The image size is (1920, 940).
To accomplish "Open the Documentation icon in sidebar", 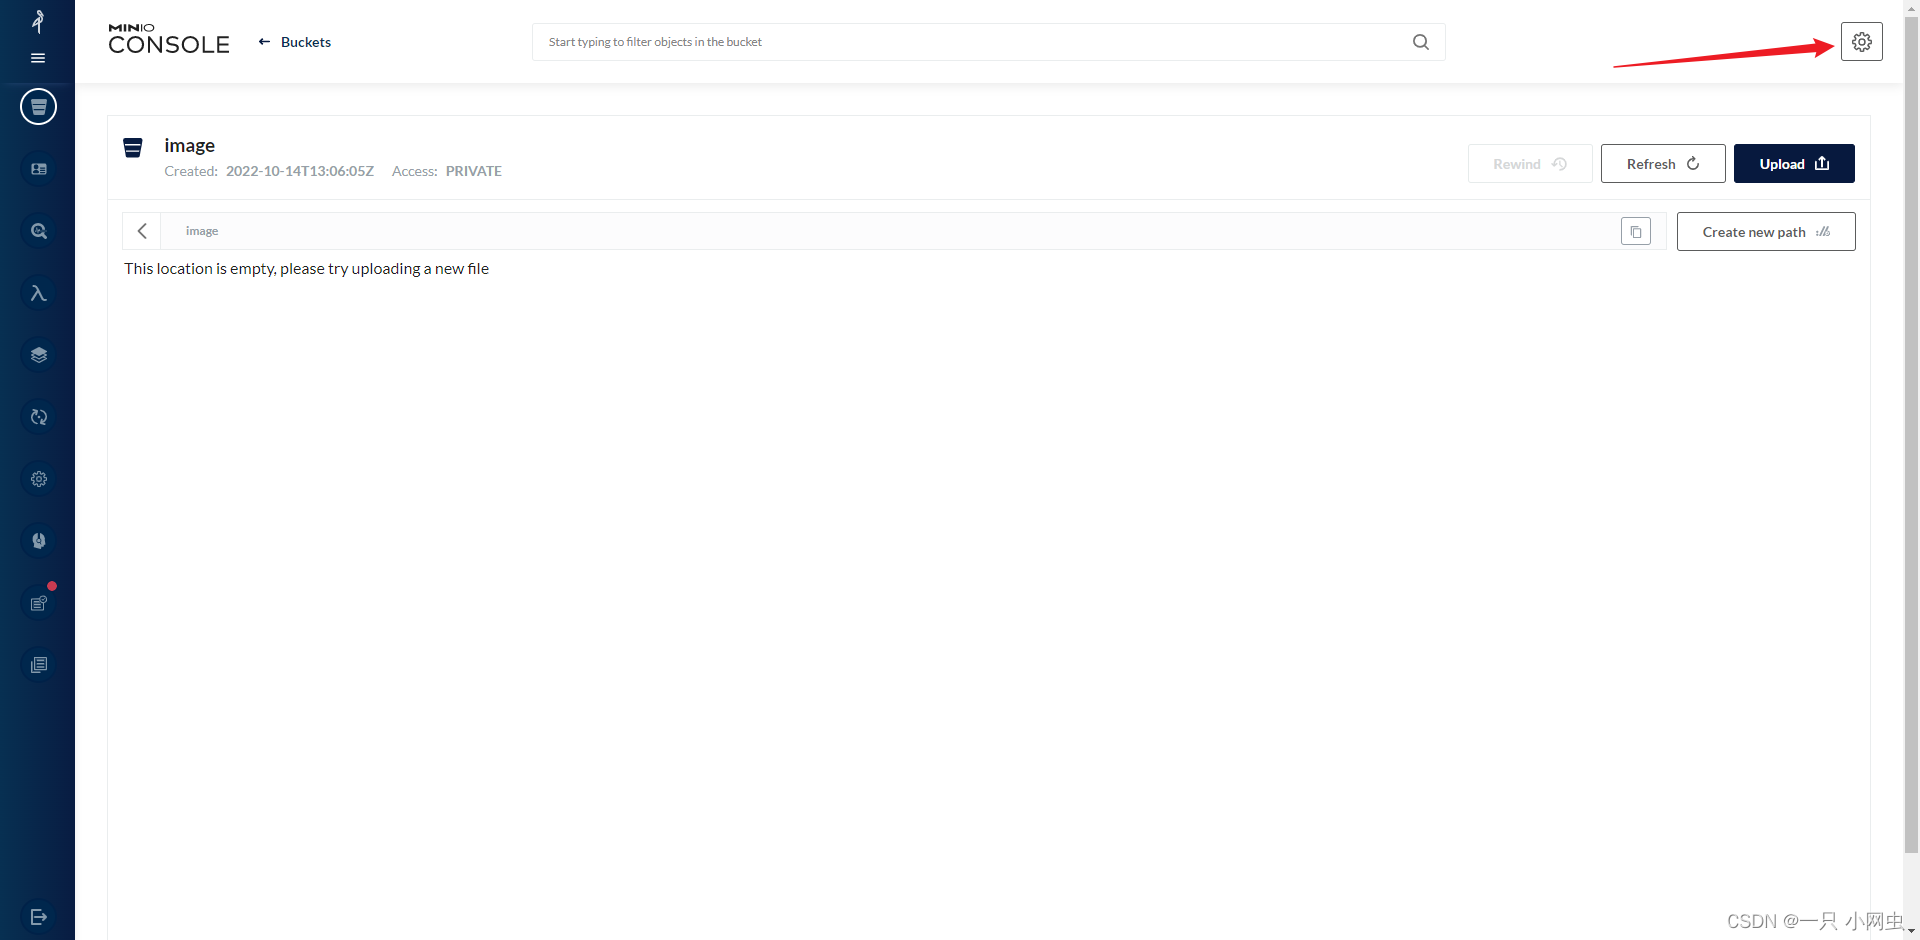I will (38, 665).
